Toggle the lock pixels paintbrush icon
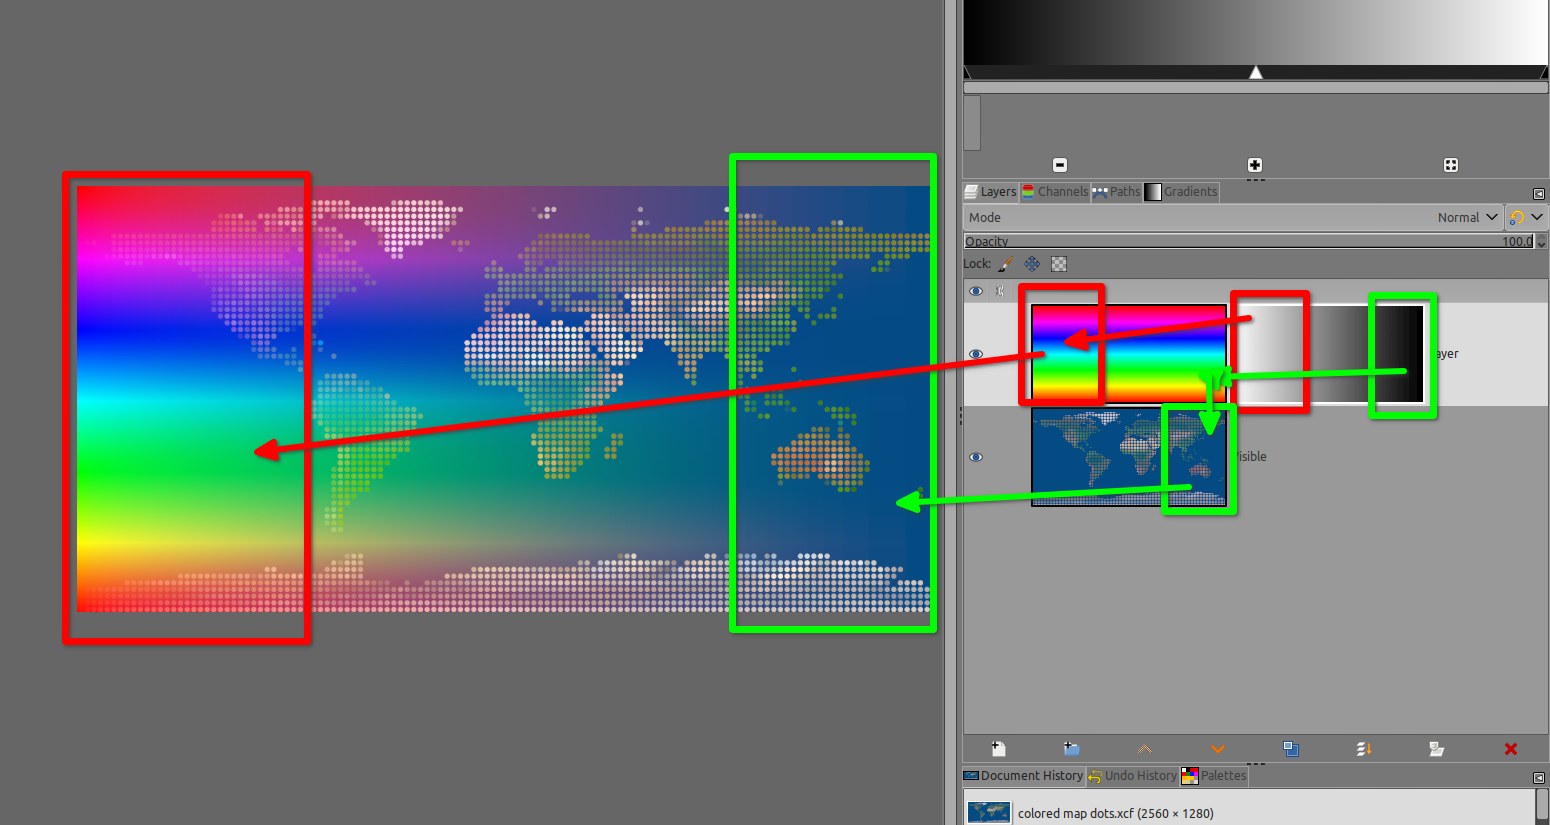 (1006, 264)
